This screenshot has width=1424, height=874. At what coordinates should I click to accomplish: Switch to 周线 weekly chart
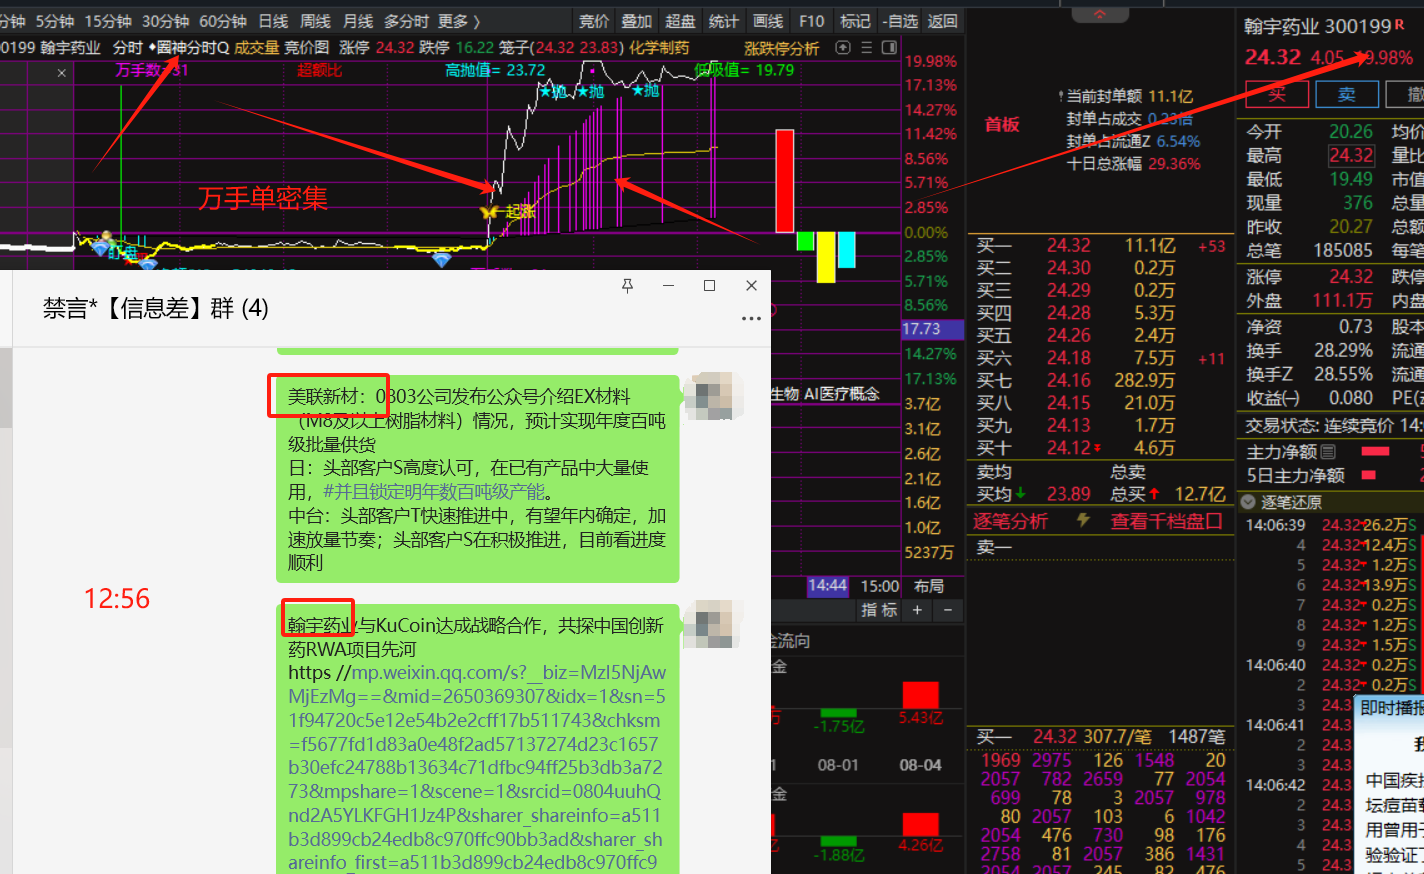pos(315,21)
